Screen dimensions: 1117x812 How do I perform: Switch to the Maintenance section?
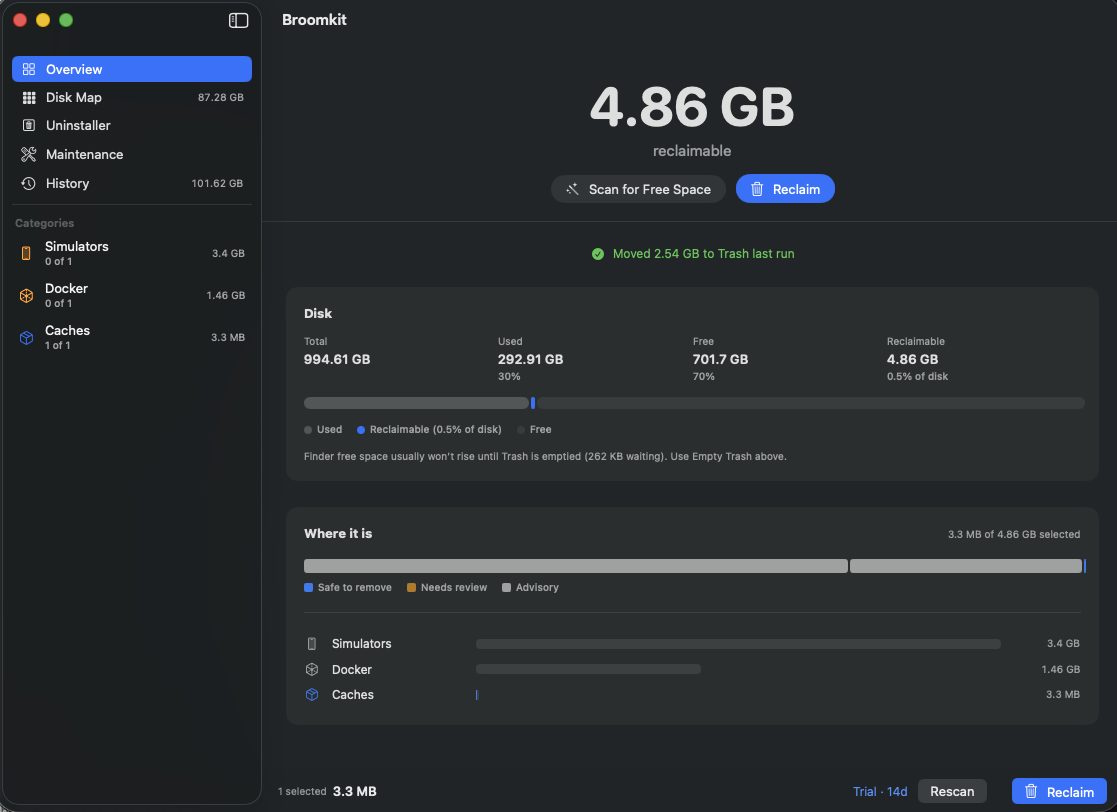[x=132, y=154]
